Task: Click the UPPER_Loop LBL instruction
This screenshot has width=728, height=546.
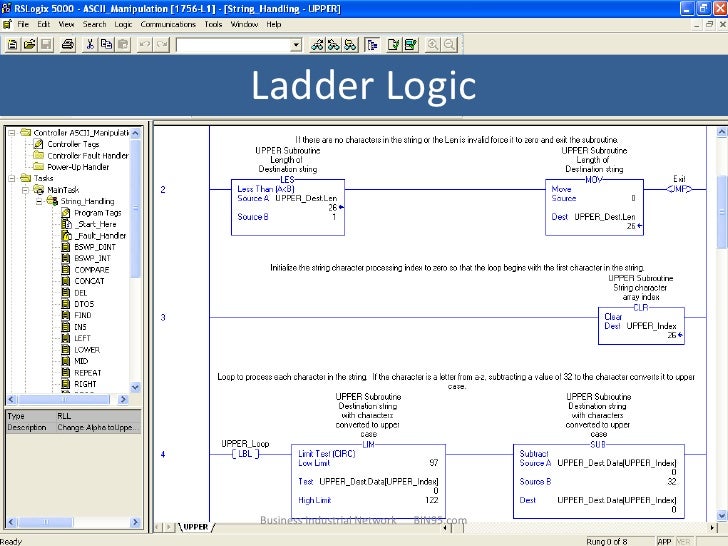Action: point(245,454)
